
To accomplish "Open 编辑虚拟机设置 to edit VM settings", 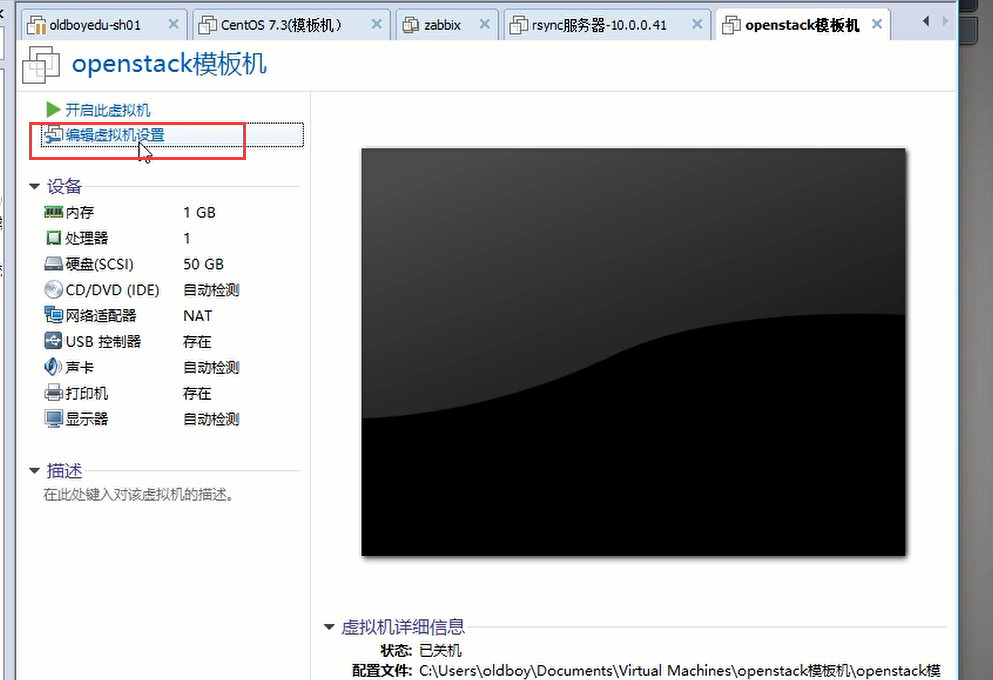I will [115, 135].
